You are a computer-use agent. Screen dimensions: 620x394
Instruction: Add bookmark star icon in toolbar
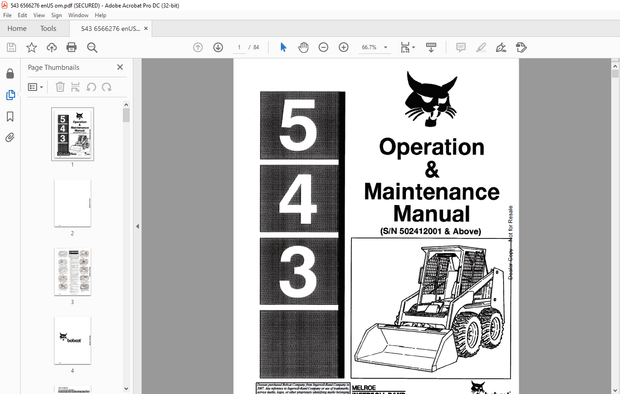pyautogui.click(x=32, y=47)
